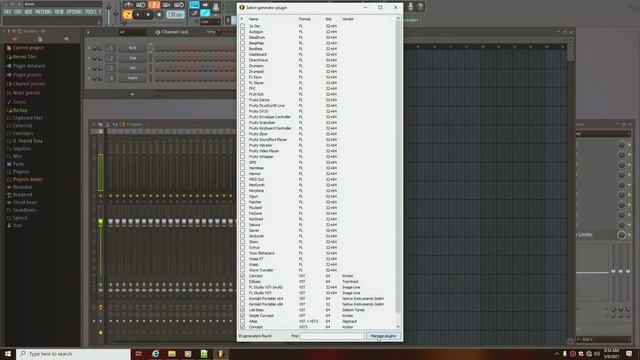Open the Scores item in browser
This screenshot has height=360, width=640.
[x=16, y=102]
